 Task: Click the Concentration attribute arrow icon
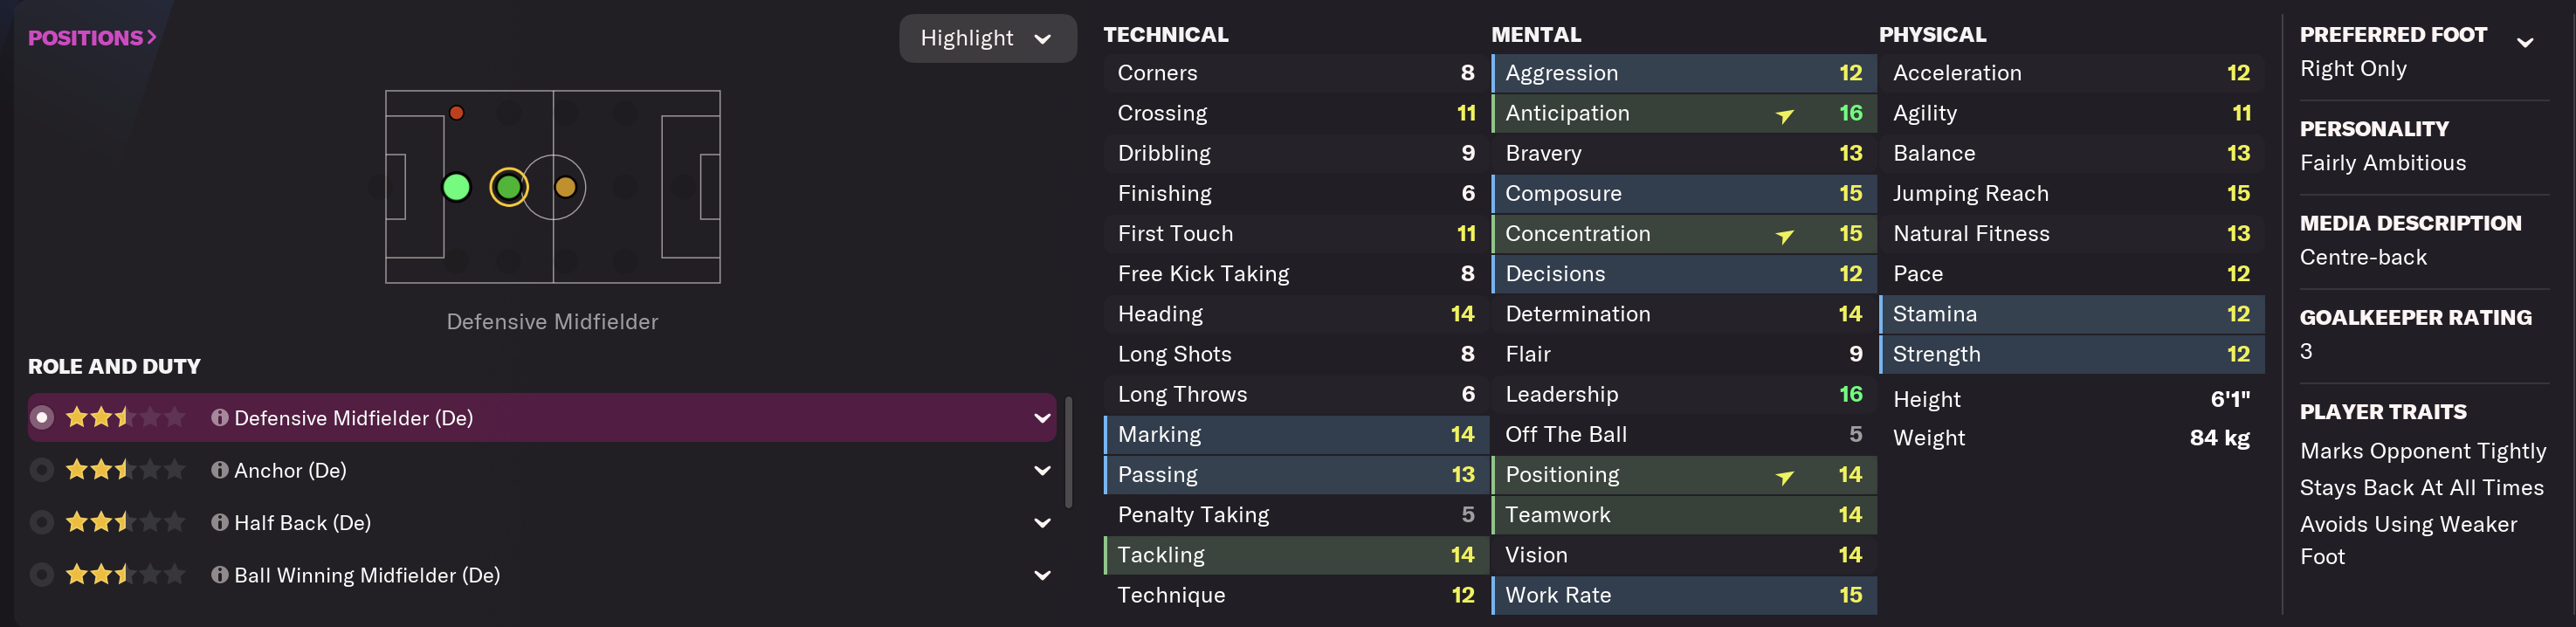click(x=1784, y=235)
